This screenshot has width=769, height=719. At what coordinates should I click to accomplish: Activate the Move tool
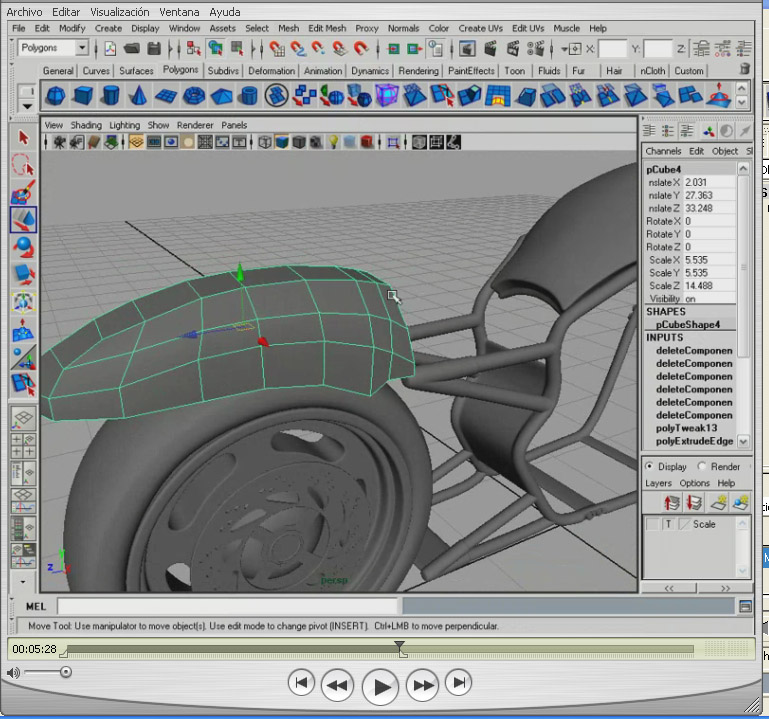pos(23,220)
